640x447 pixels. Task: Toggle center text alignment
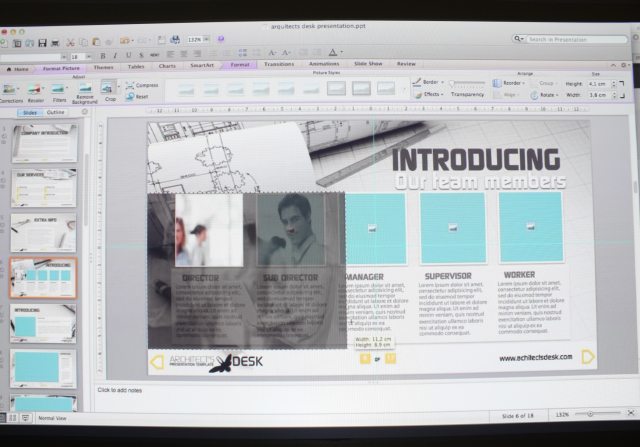click(x=184, y=54)
